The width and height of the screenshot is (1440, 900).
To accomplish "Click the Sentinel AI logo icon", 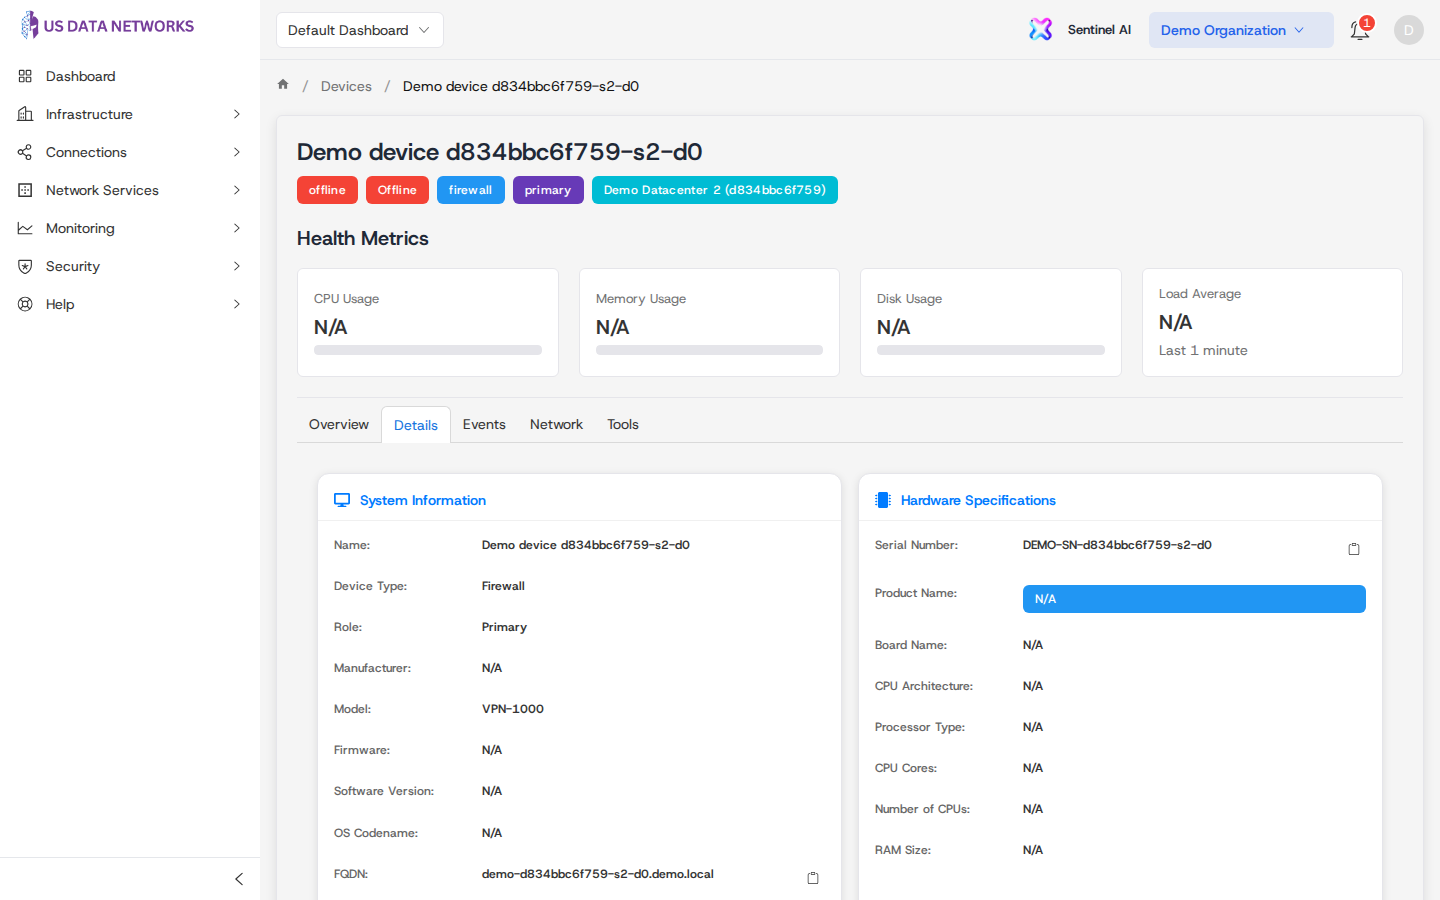I will [x=1041, y=30].
